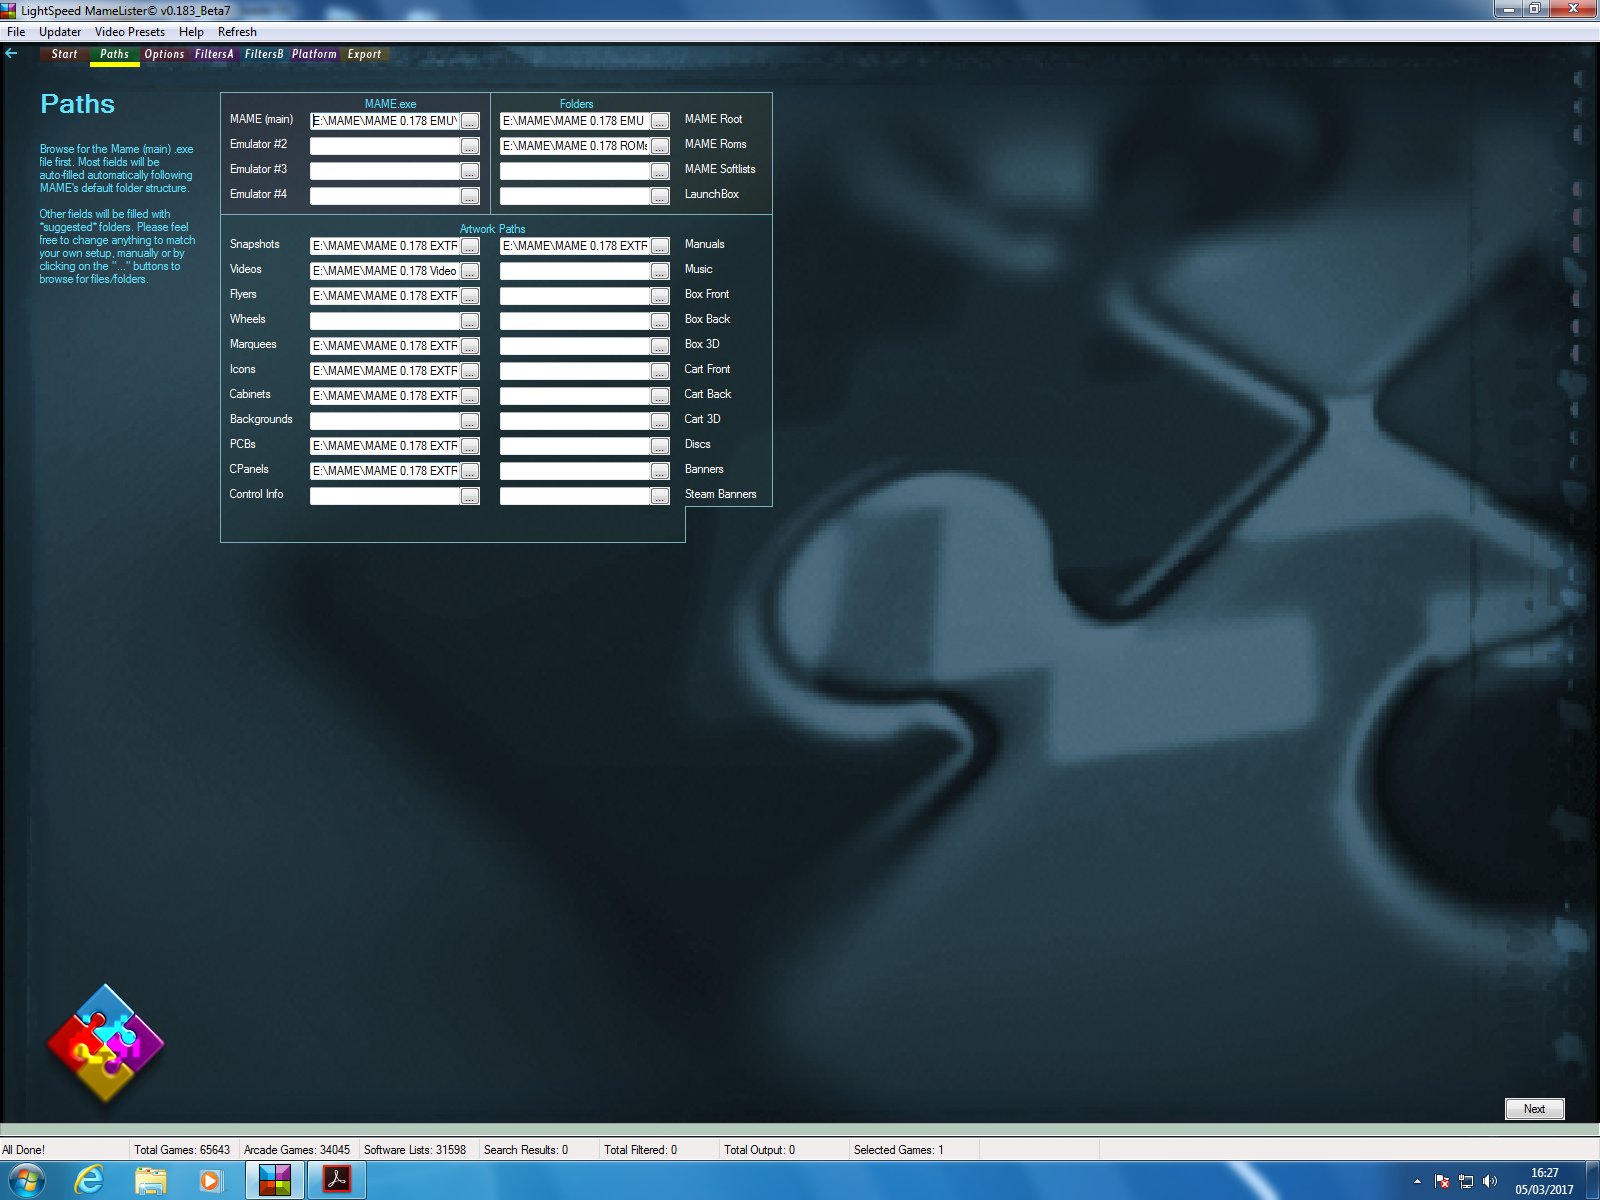
Task: Click the Emulator #2 path field
Action: coord(385,146)
